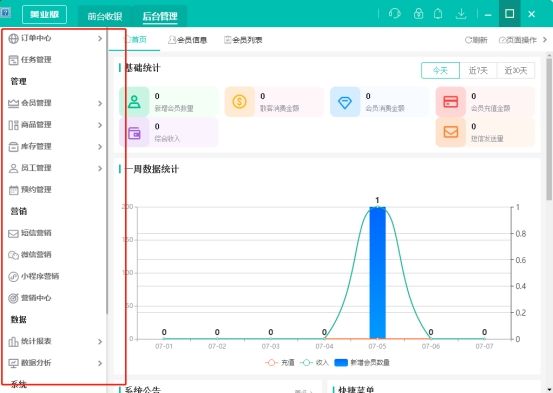Open 预约管理 via its calendar icon
This screenshot has height=393, width=553.
(13, 190)
